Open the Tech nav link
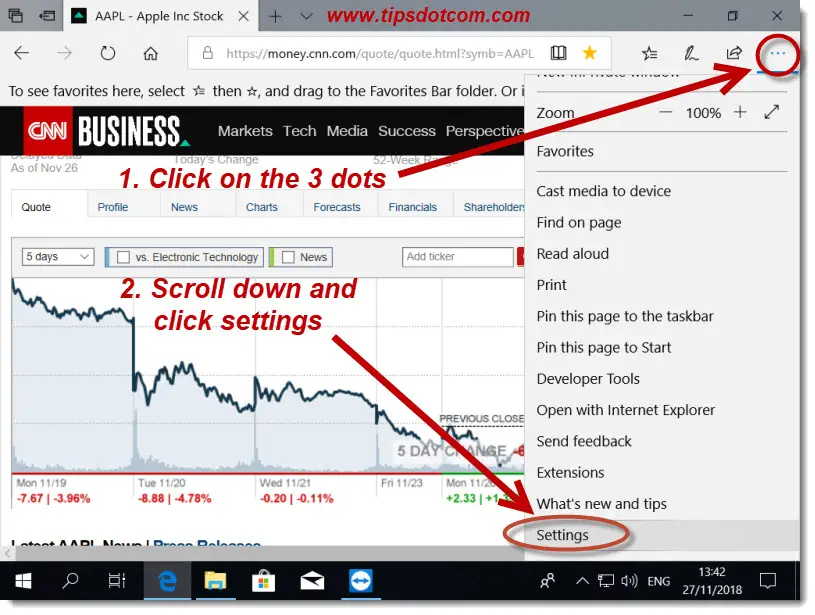 pos(299,131)
